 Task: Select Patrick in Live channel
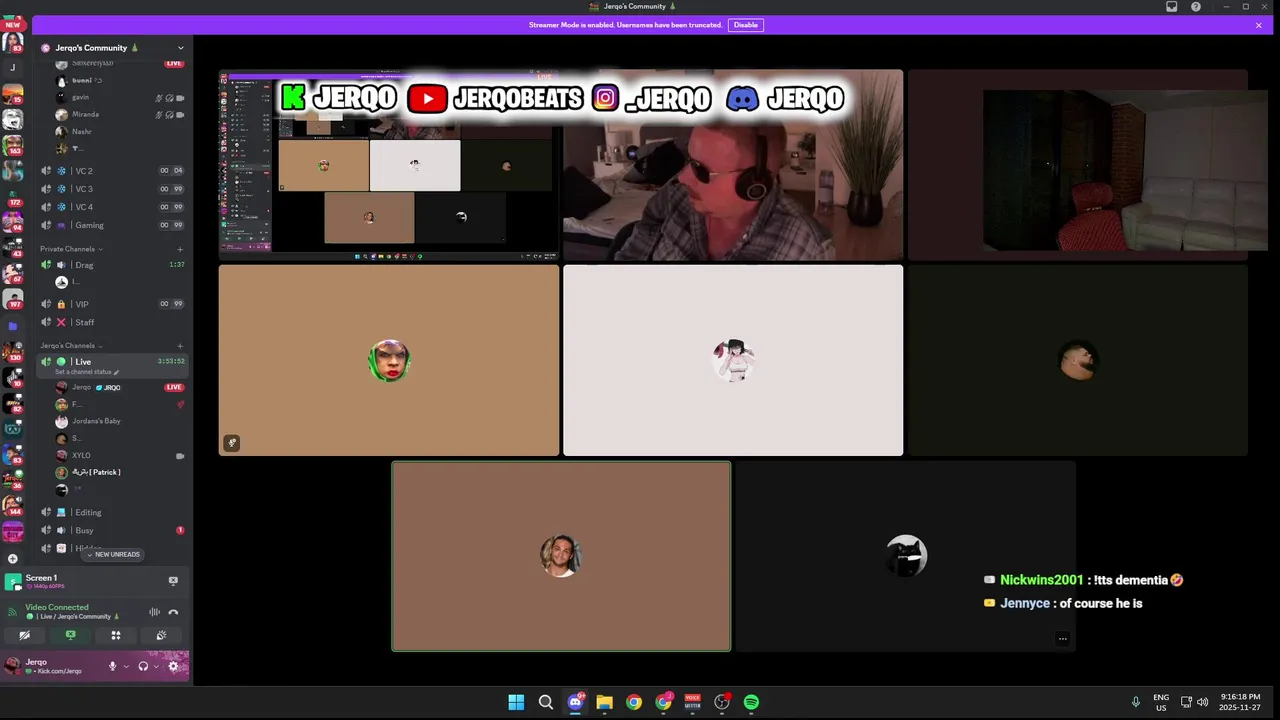(x=120, y=472)
